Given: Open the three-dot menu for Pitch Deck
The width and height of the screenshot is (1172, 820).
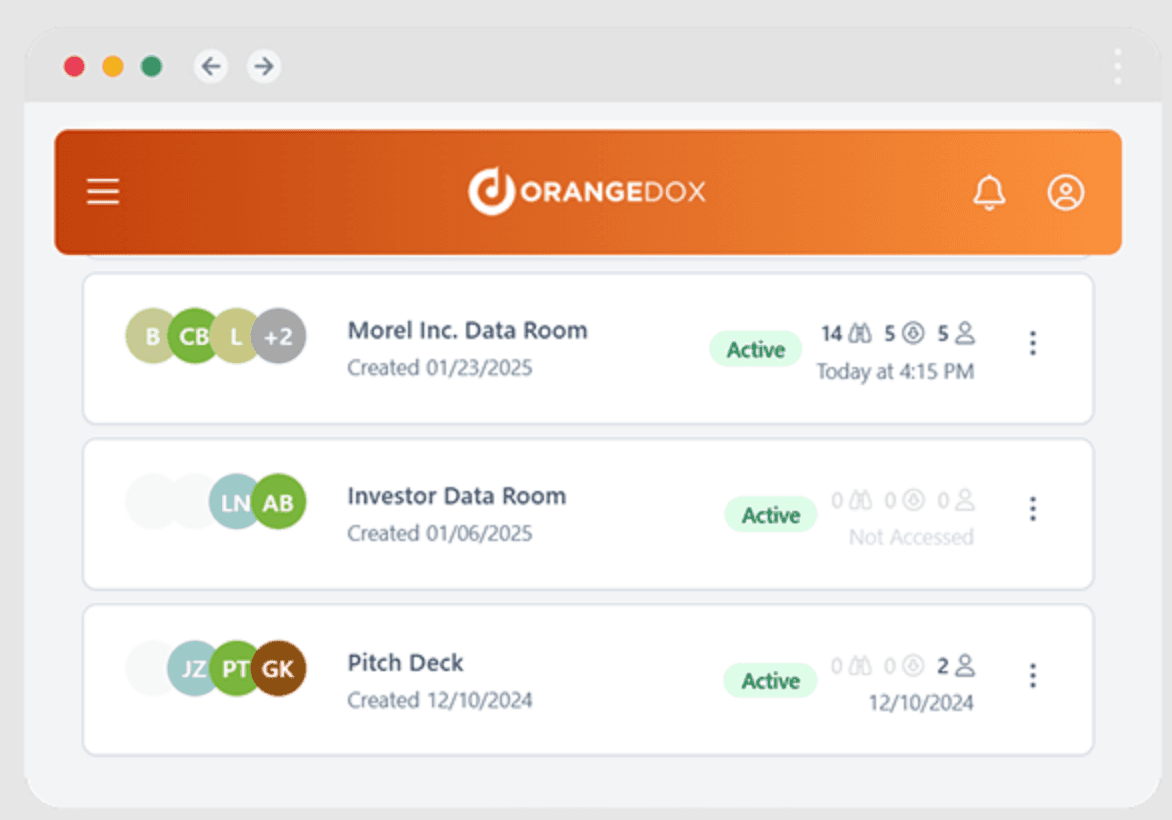Looking at the screenshot, I should (x=1032, y=676).
